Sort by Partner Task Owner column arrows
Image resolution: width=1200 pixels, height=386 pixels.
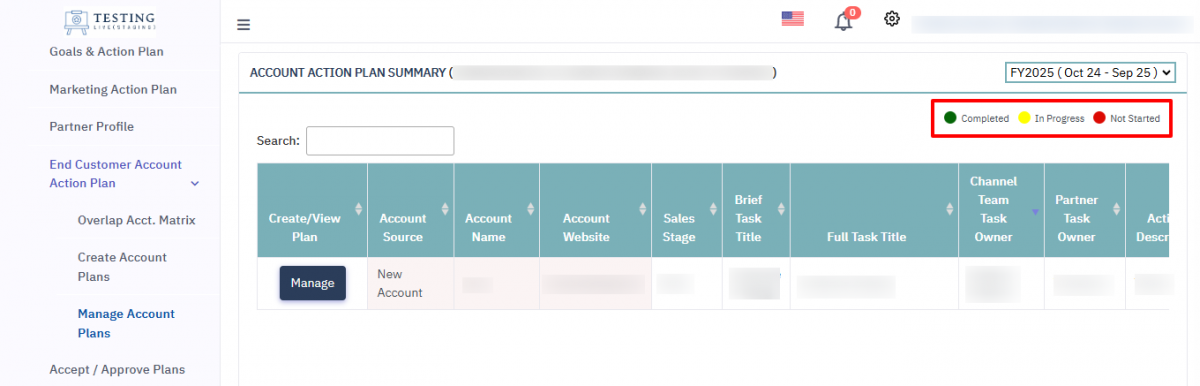coord(1117,210)
